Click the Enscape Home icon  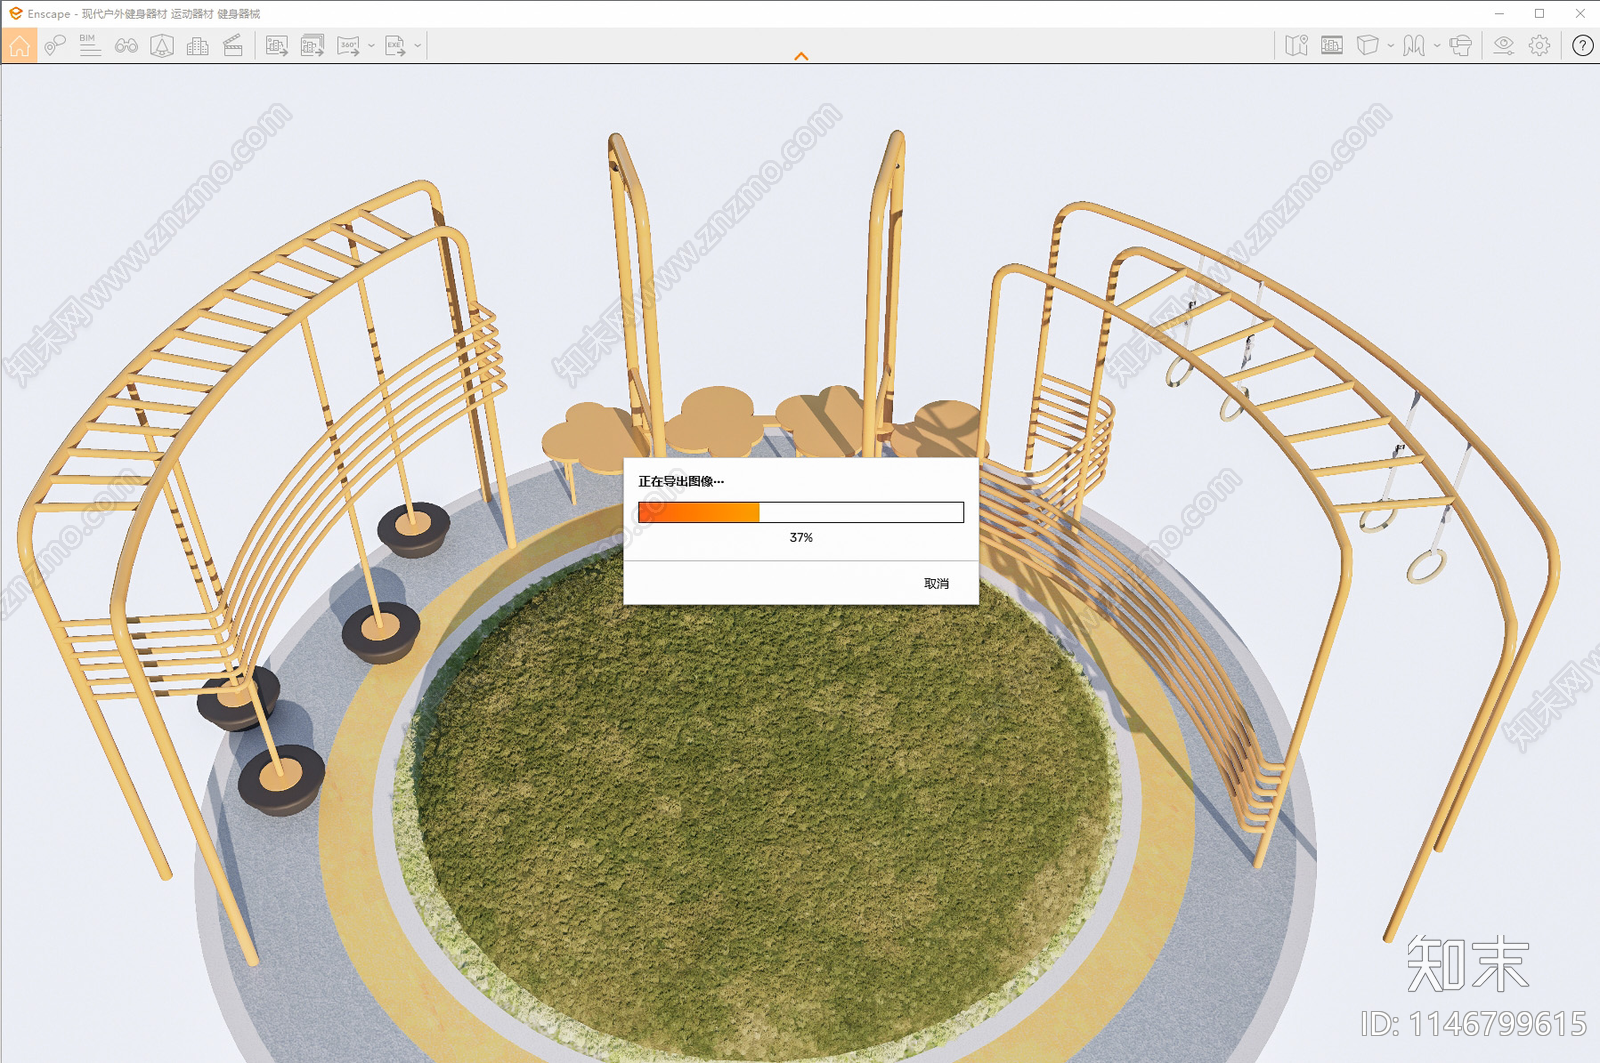(19, 45)
